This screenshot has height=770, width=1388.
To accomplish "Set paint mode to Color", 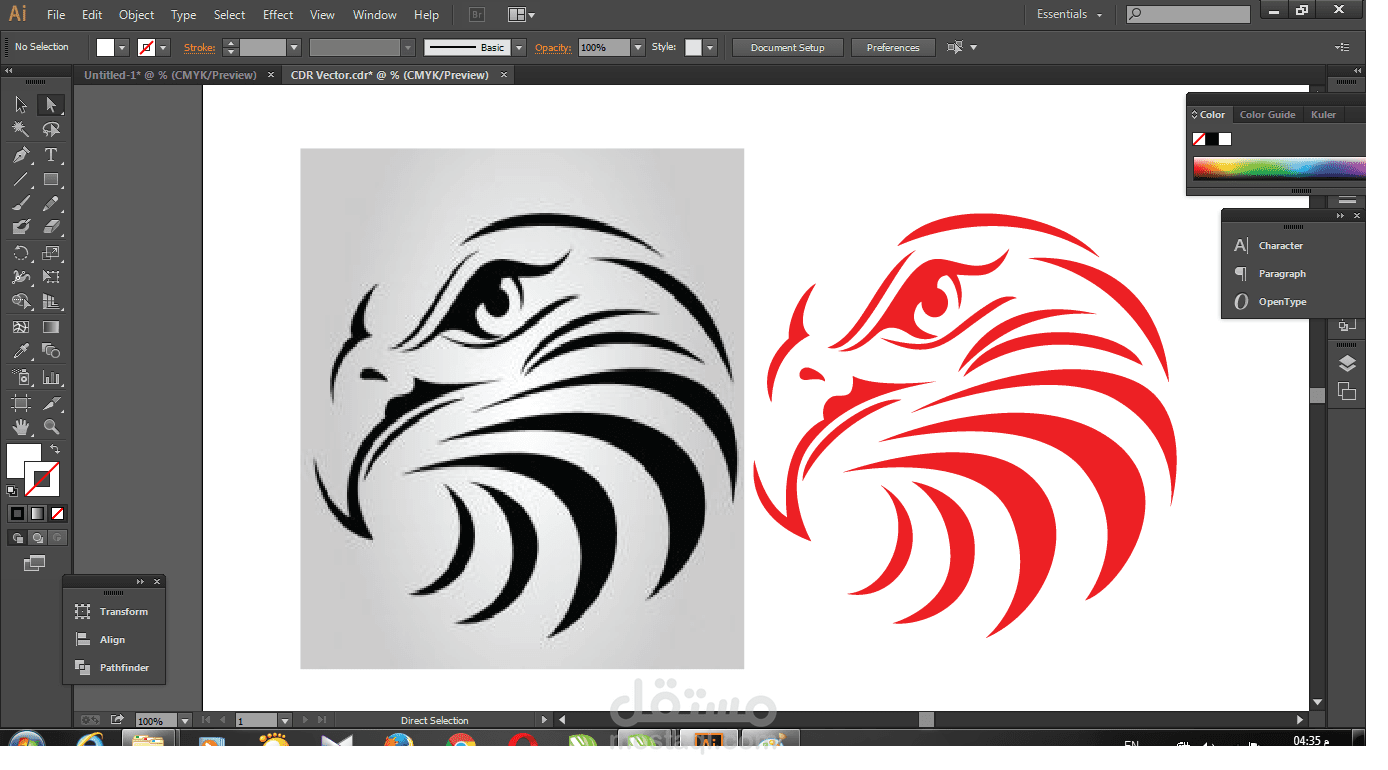I will (17, 513).
